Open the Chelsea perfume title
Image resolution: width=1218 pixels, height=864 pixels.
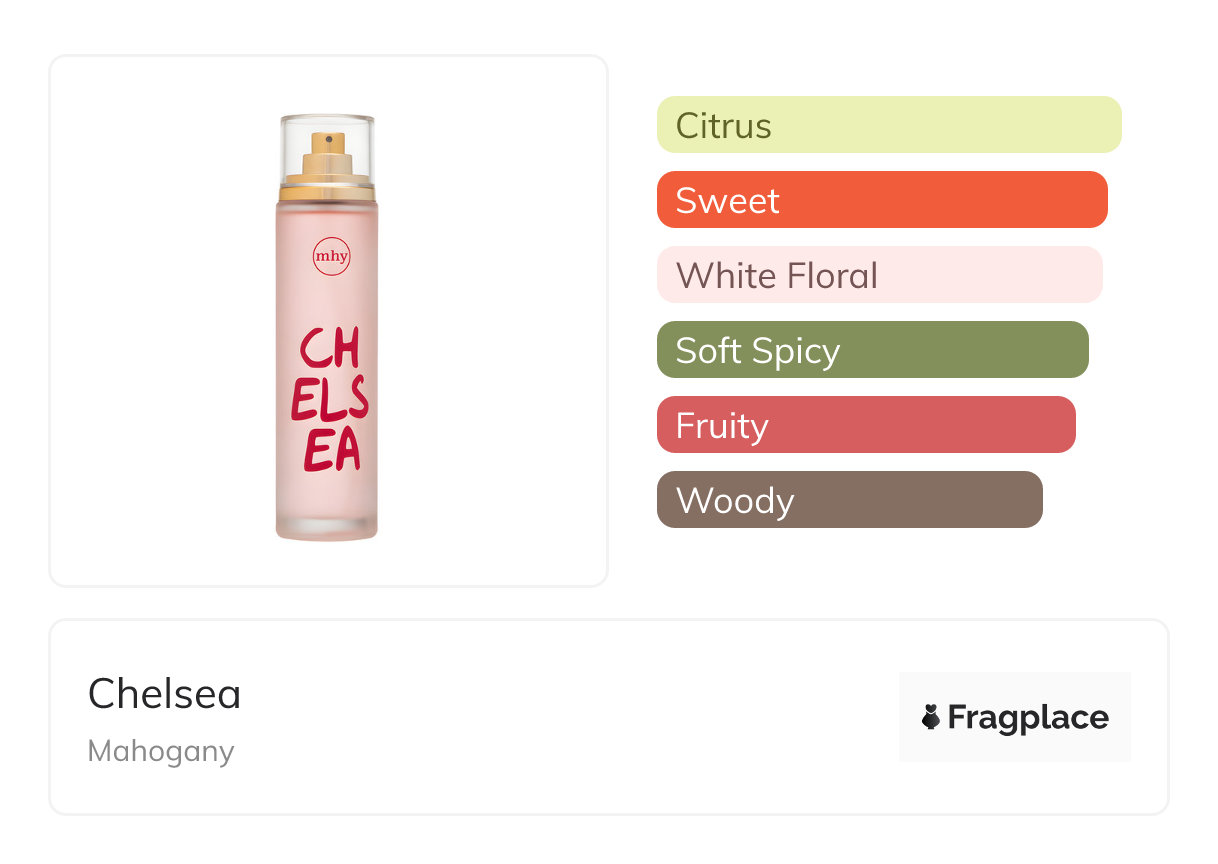point(164,694)
